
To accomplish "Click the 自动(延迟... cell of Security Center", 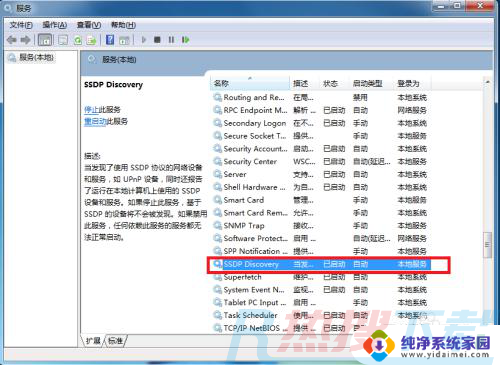I will coord(372,162).
